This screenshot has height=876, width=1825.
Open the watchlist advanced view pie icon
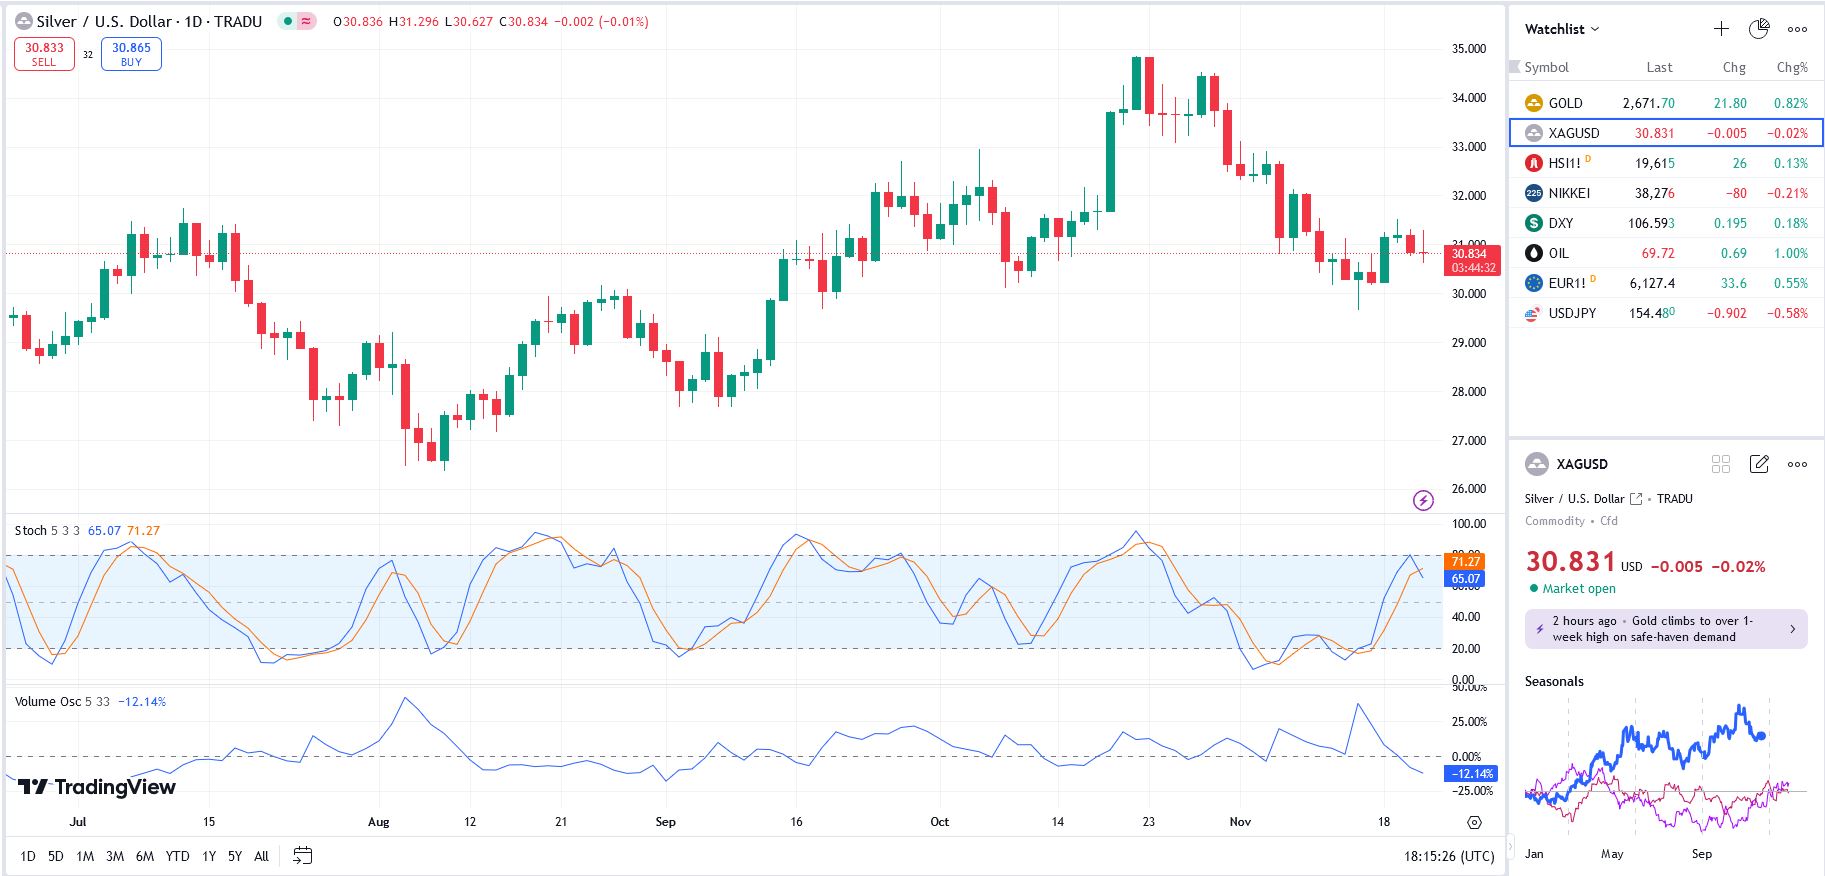click(1759, 29)
